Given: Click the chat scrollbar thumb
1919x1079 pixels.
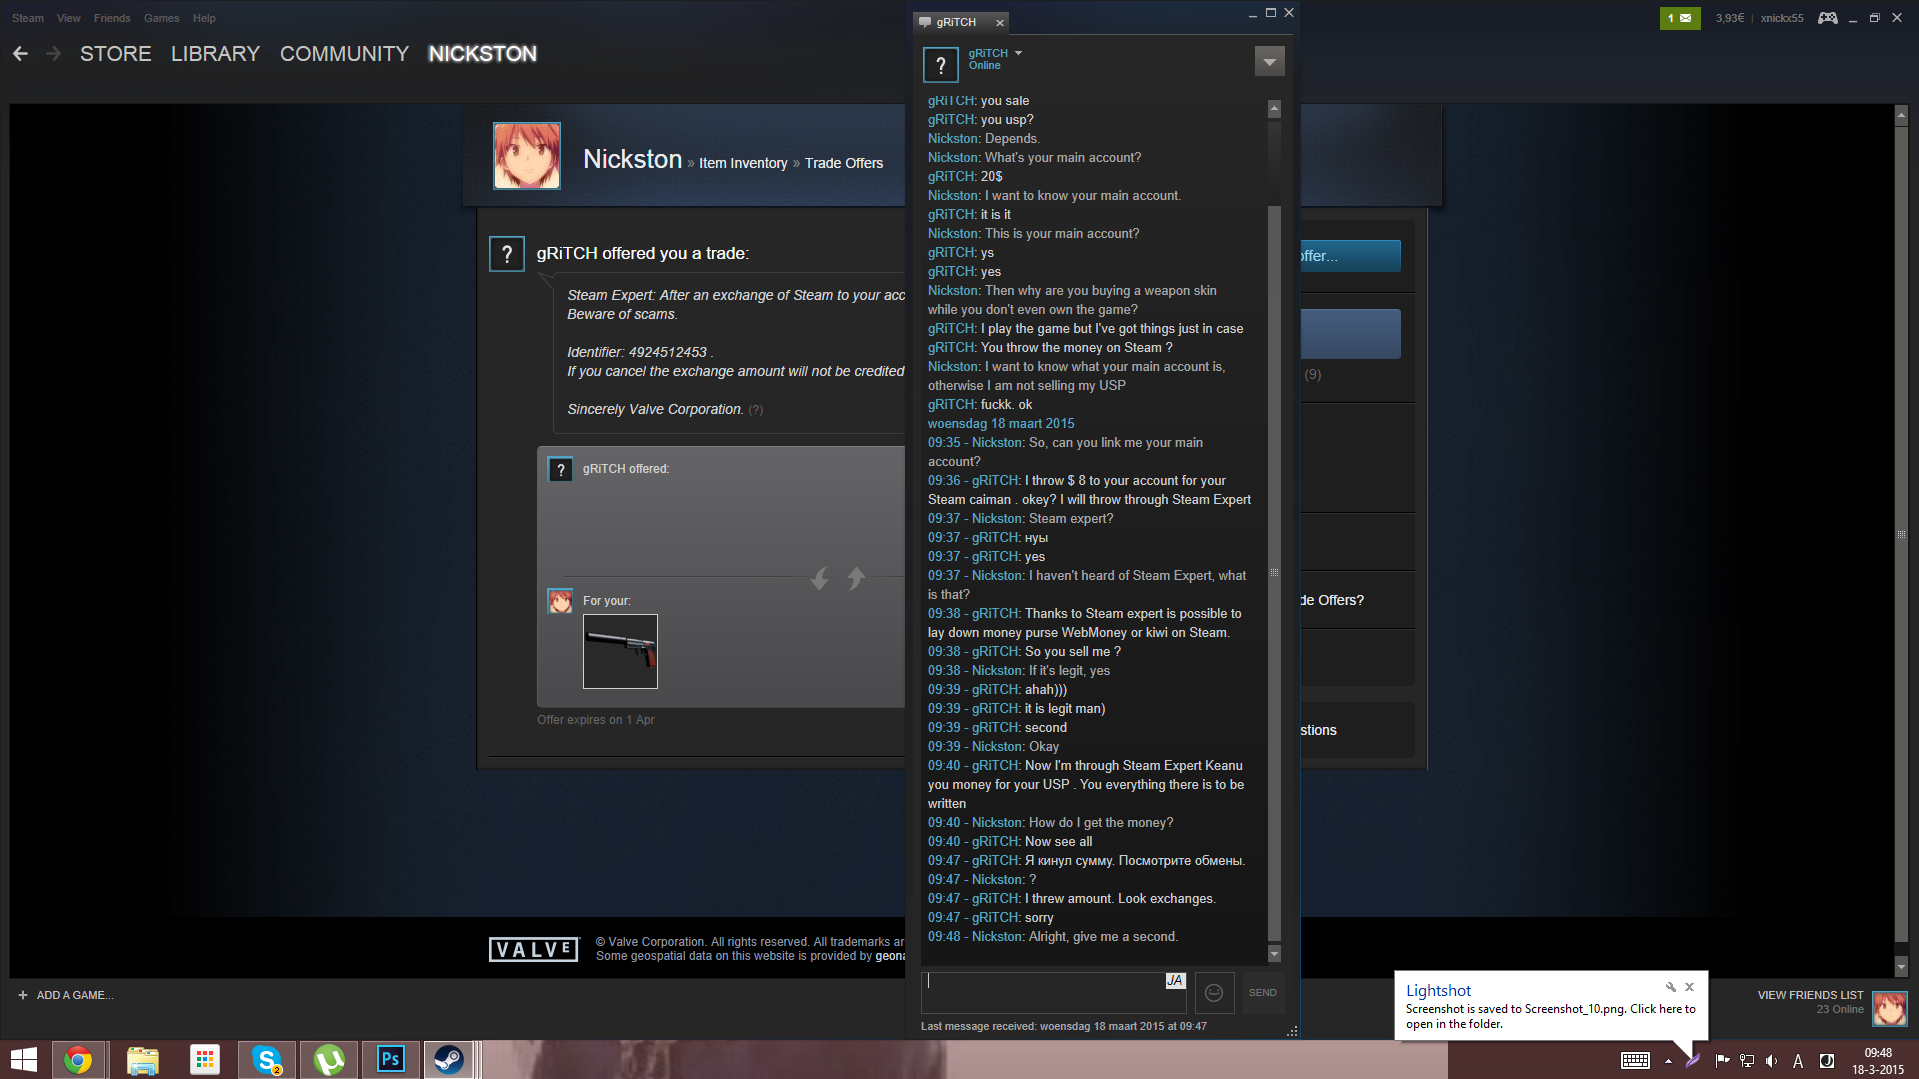Looking at the screenshot, I should click(x=1274, y=573).
